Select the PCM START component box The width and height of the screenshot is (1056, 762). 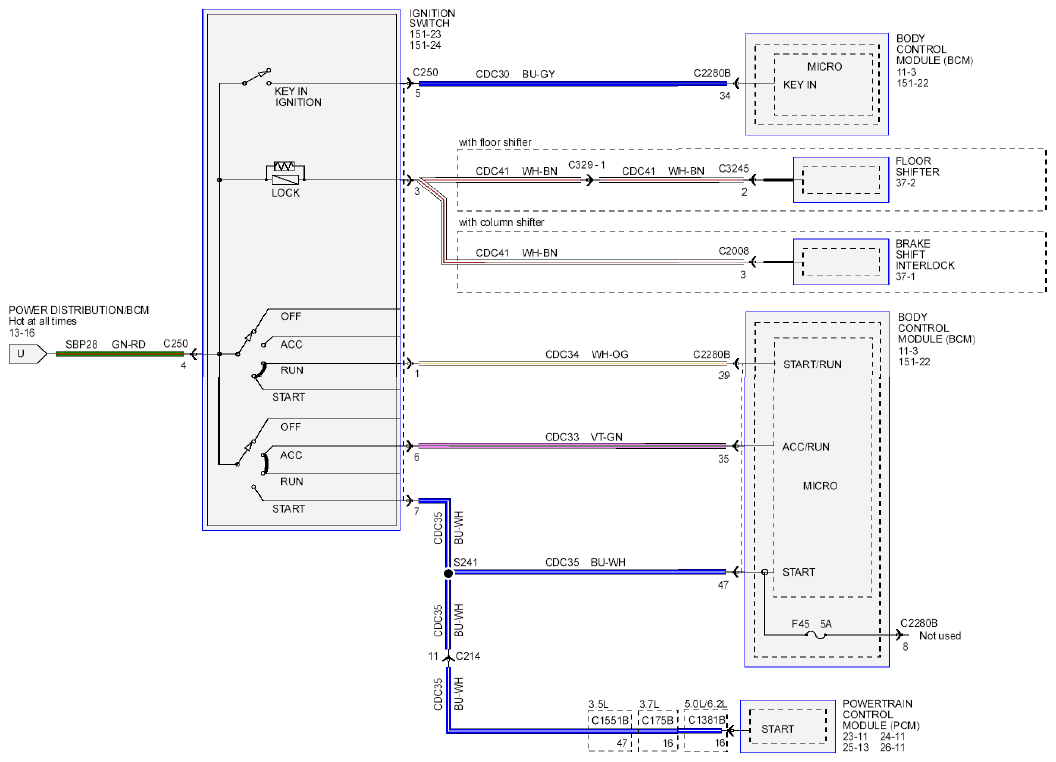click(x=787, y=726)
